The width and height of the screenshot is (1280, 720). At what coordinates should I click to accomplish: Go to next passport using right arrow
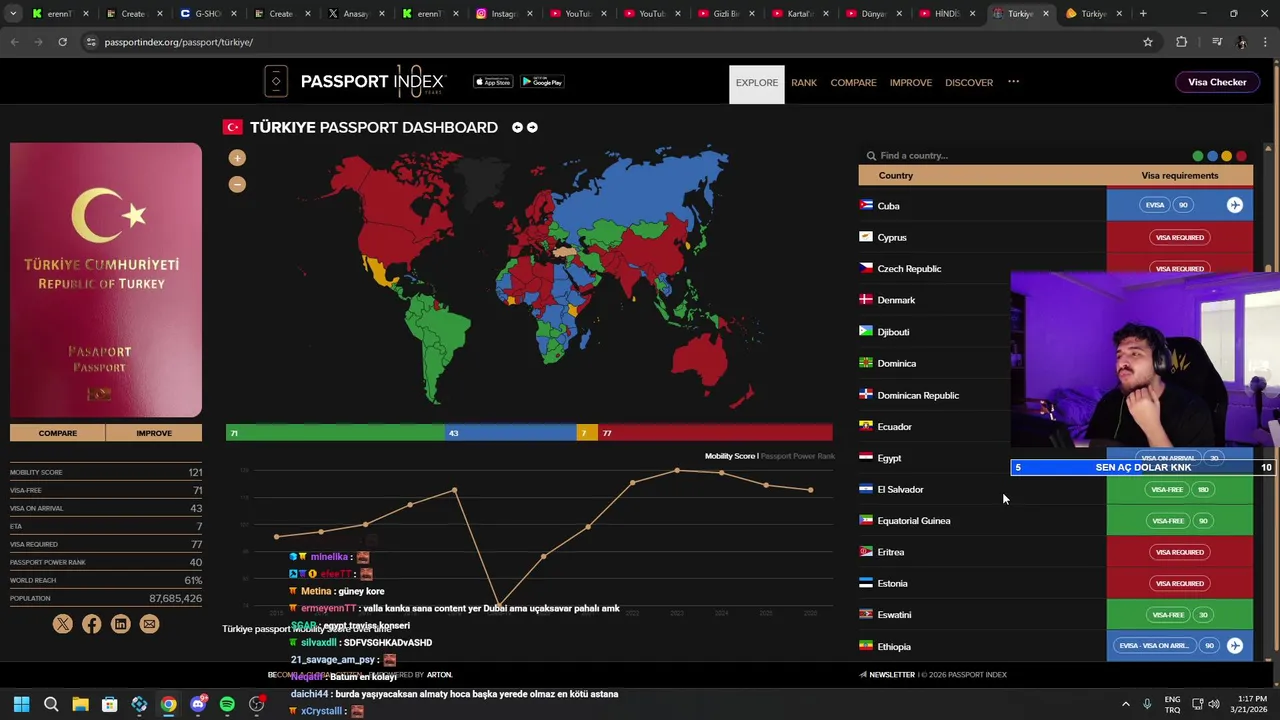pos(532,128)
